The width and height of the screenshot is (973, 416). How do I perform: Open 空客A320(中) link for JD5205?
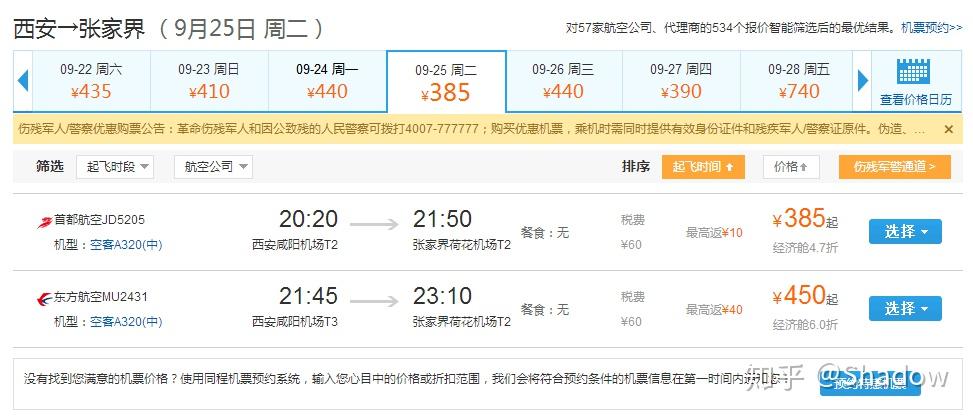(126, 245)
